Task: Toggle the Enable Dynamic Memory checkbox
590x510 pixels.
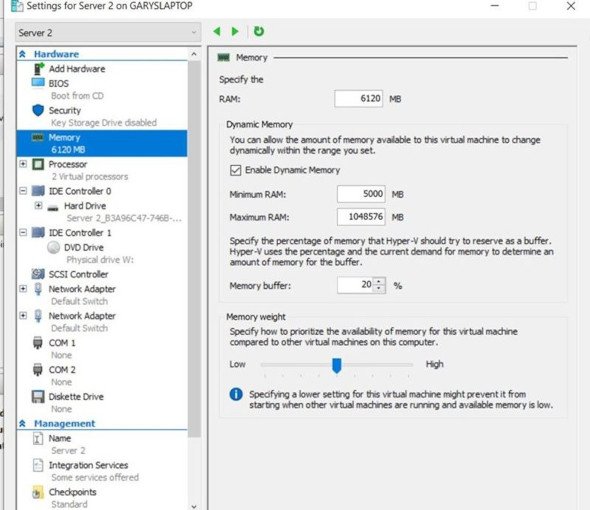Action: click(236, 170)
